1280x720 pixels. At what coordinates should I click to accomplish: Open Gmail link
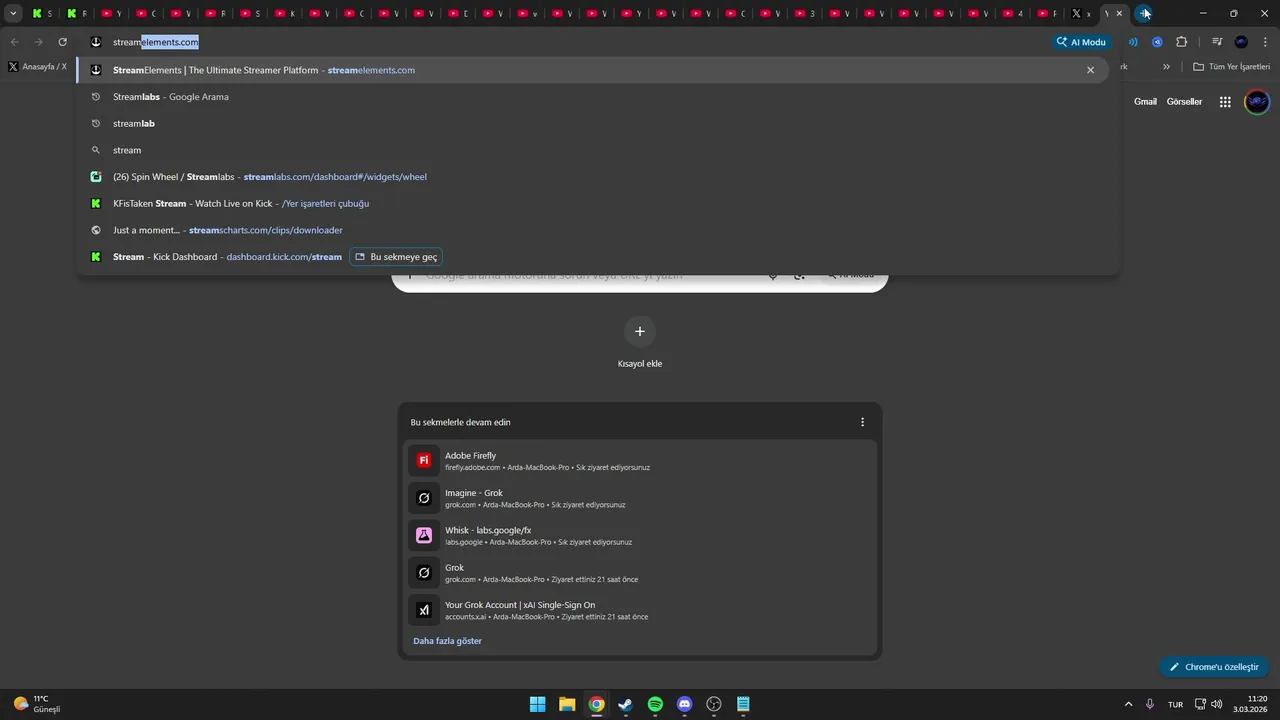pos(1145,101)
